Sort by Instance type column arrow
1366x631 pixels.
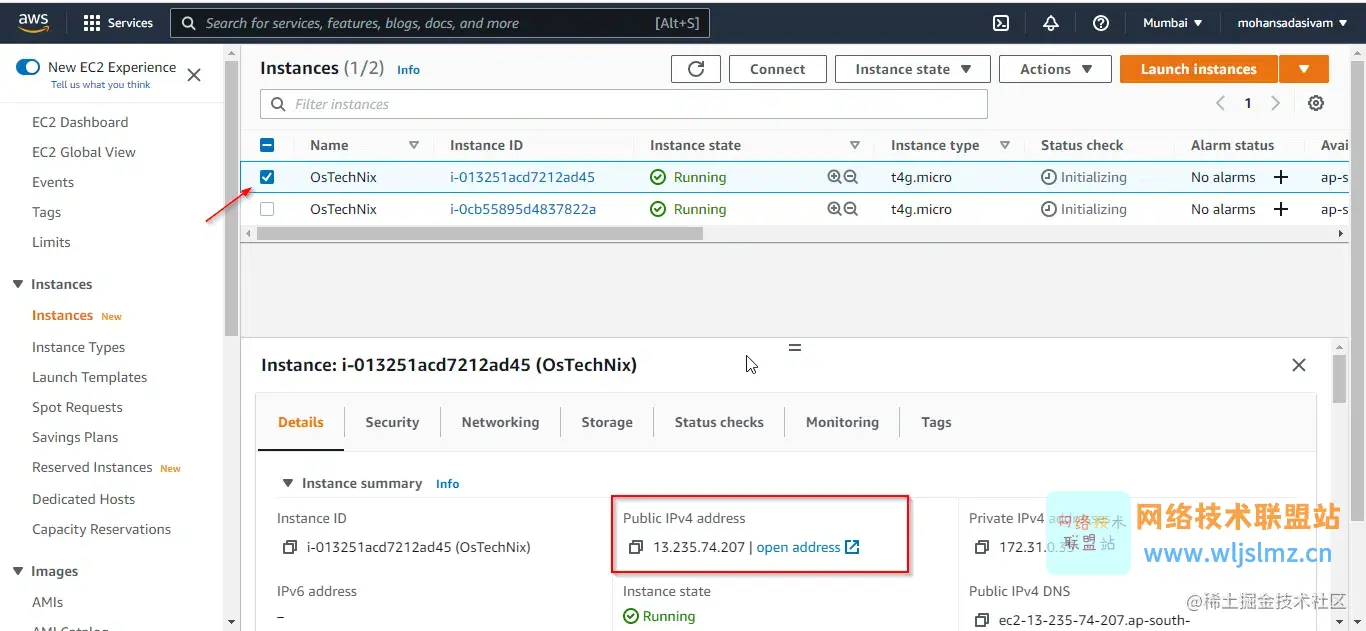pyautogui.click(x=1005, y=145)
